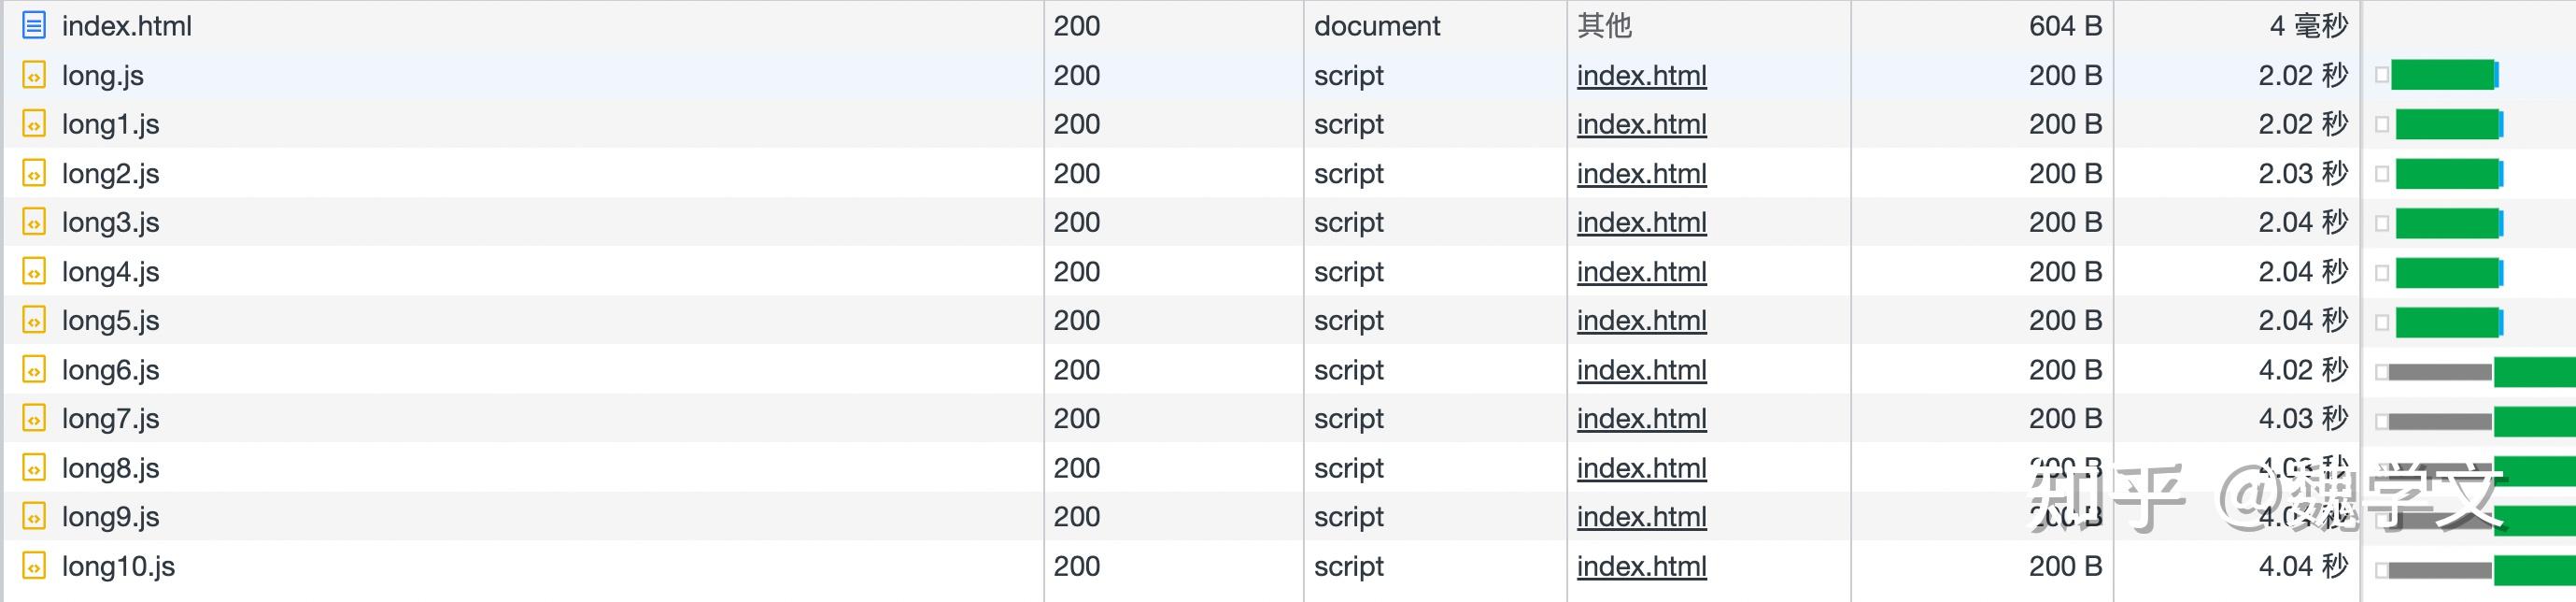The width and height of the screenshot is (2576, 602).
Task: Click the script icon for long10.js
Action: coord(33,566)
